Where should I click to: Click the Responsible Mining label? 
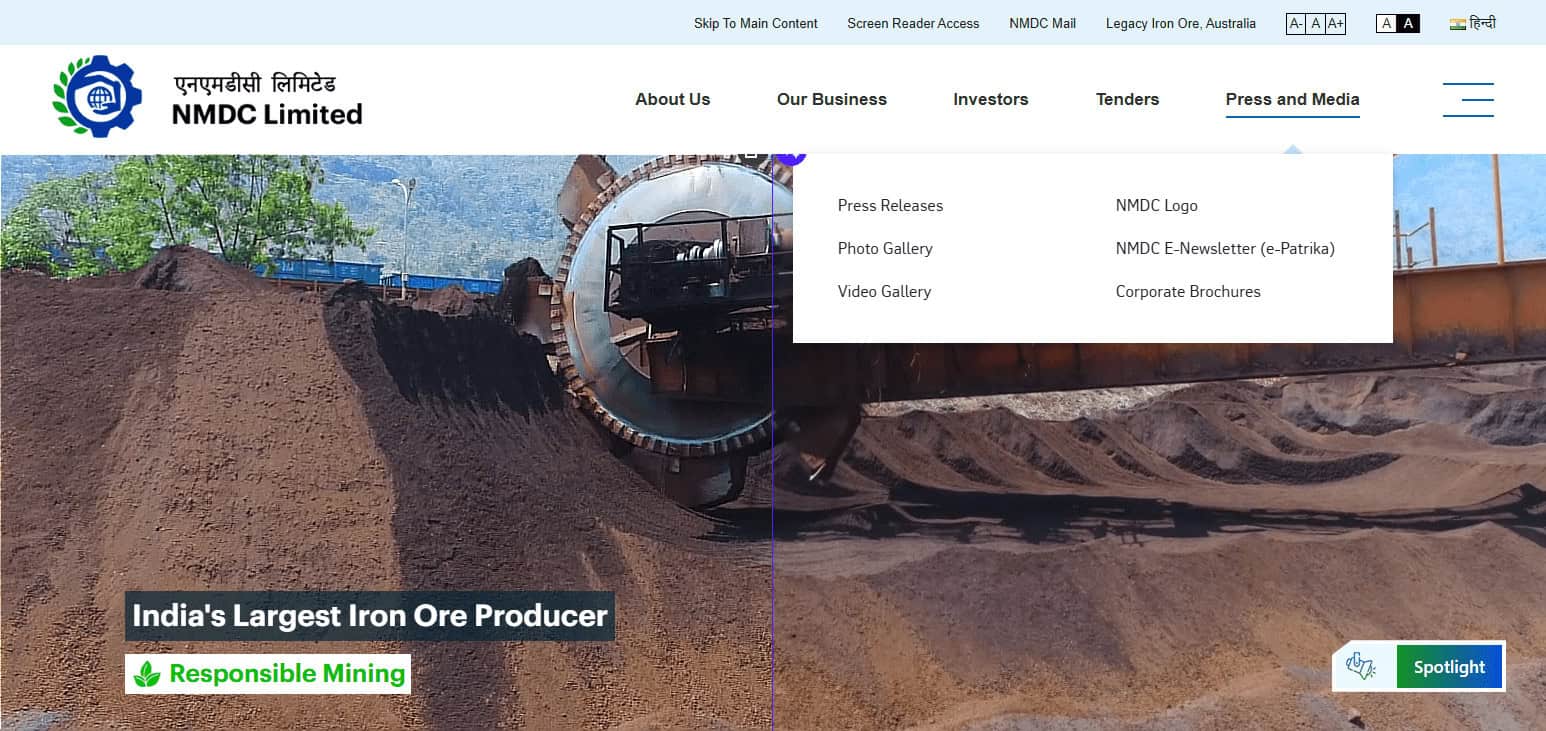coord(268,673)
